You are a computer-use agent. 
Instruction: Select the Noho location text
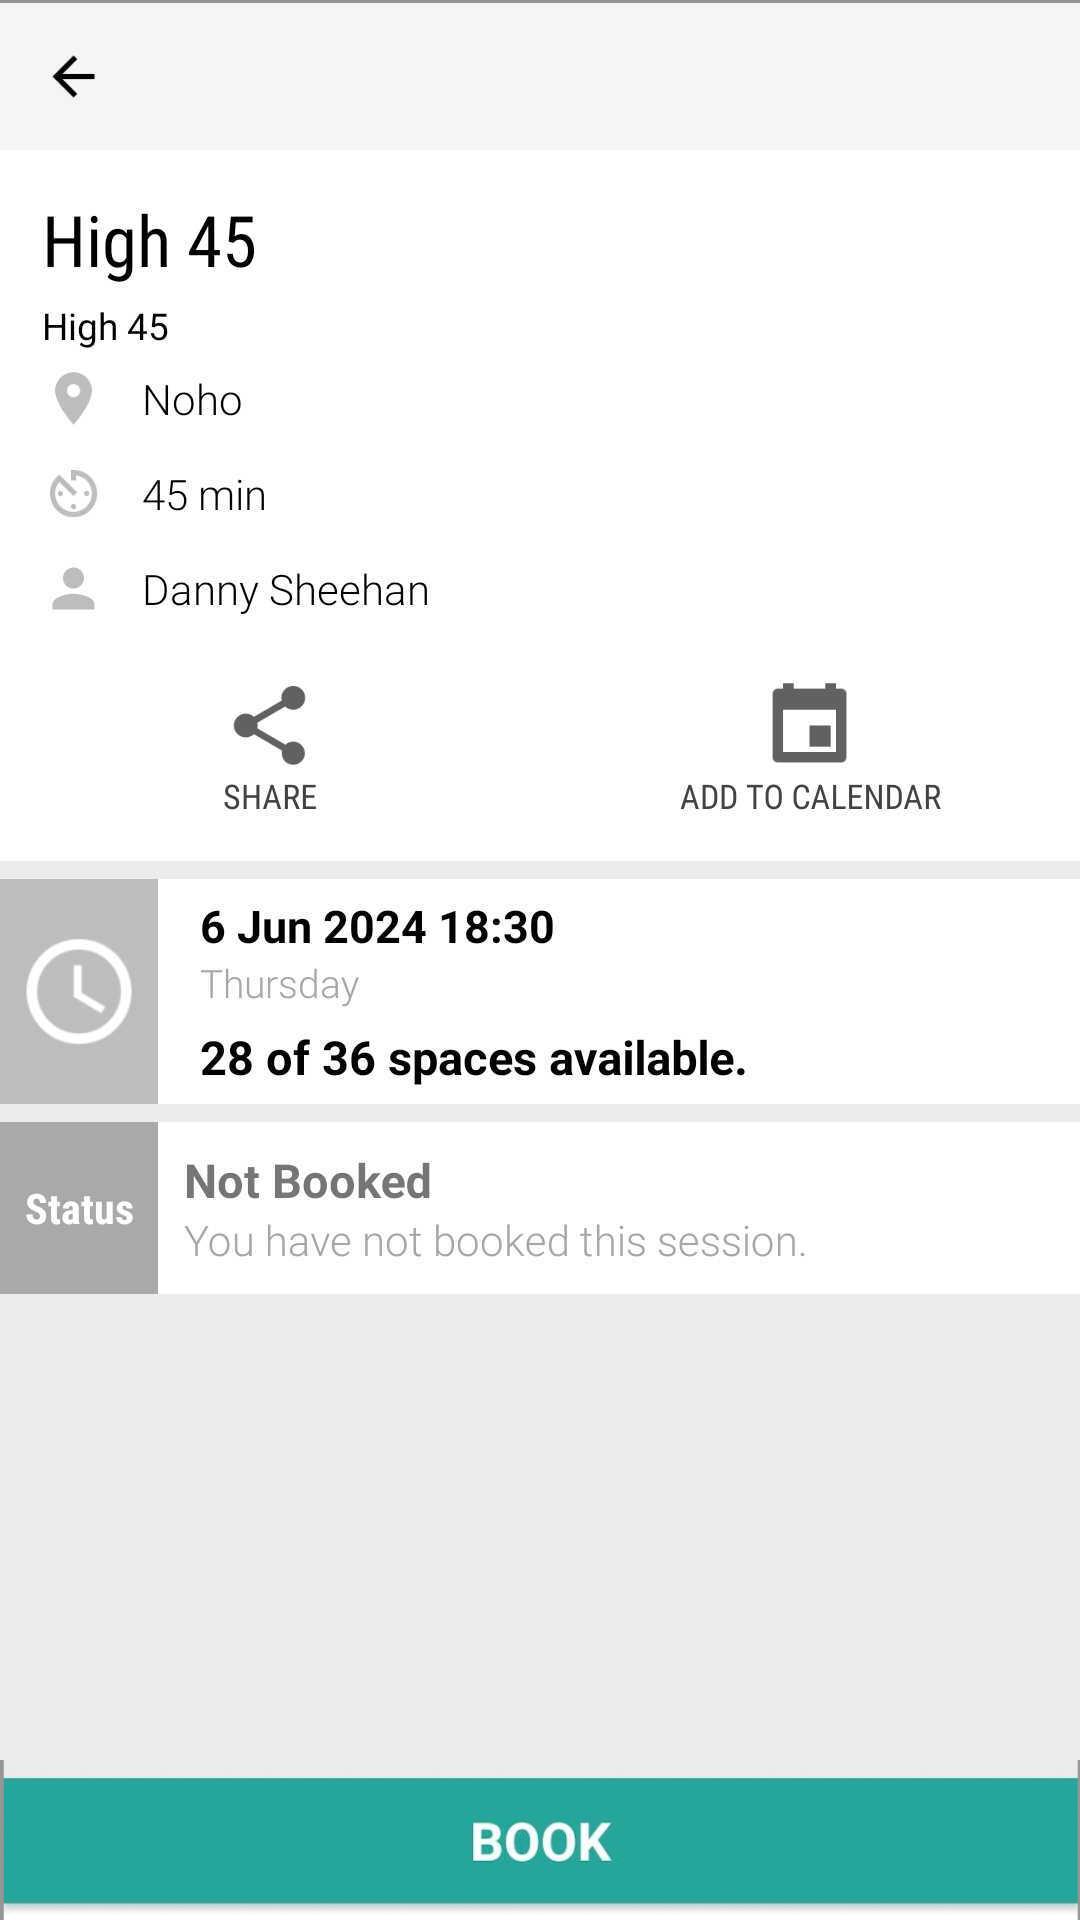click(192, 400)
